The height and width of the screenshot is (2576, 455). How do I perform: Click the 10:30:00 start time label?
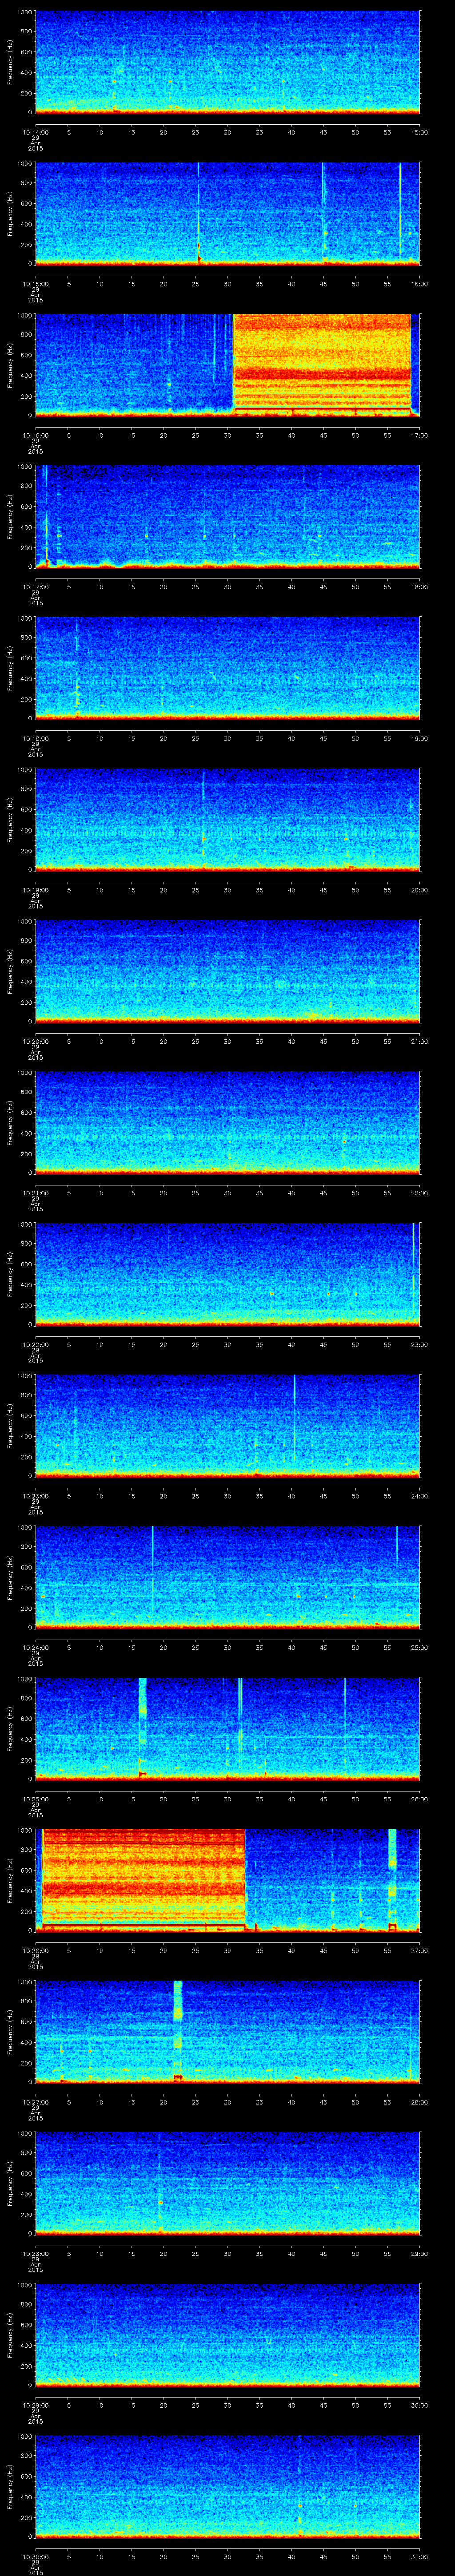pyautogui.click(x=35, y=2557)
